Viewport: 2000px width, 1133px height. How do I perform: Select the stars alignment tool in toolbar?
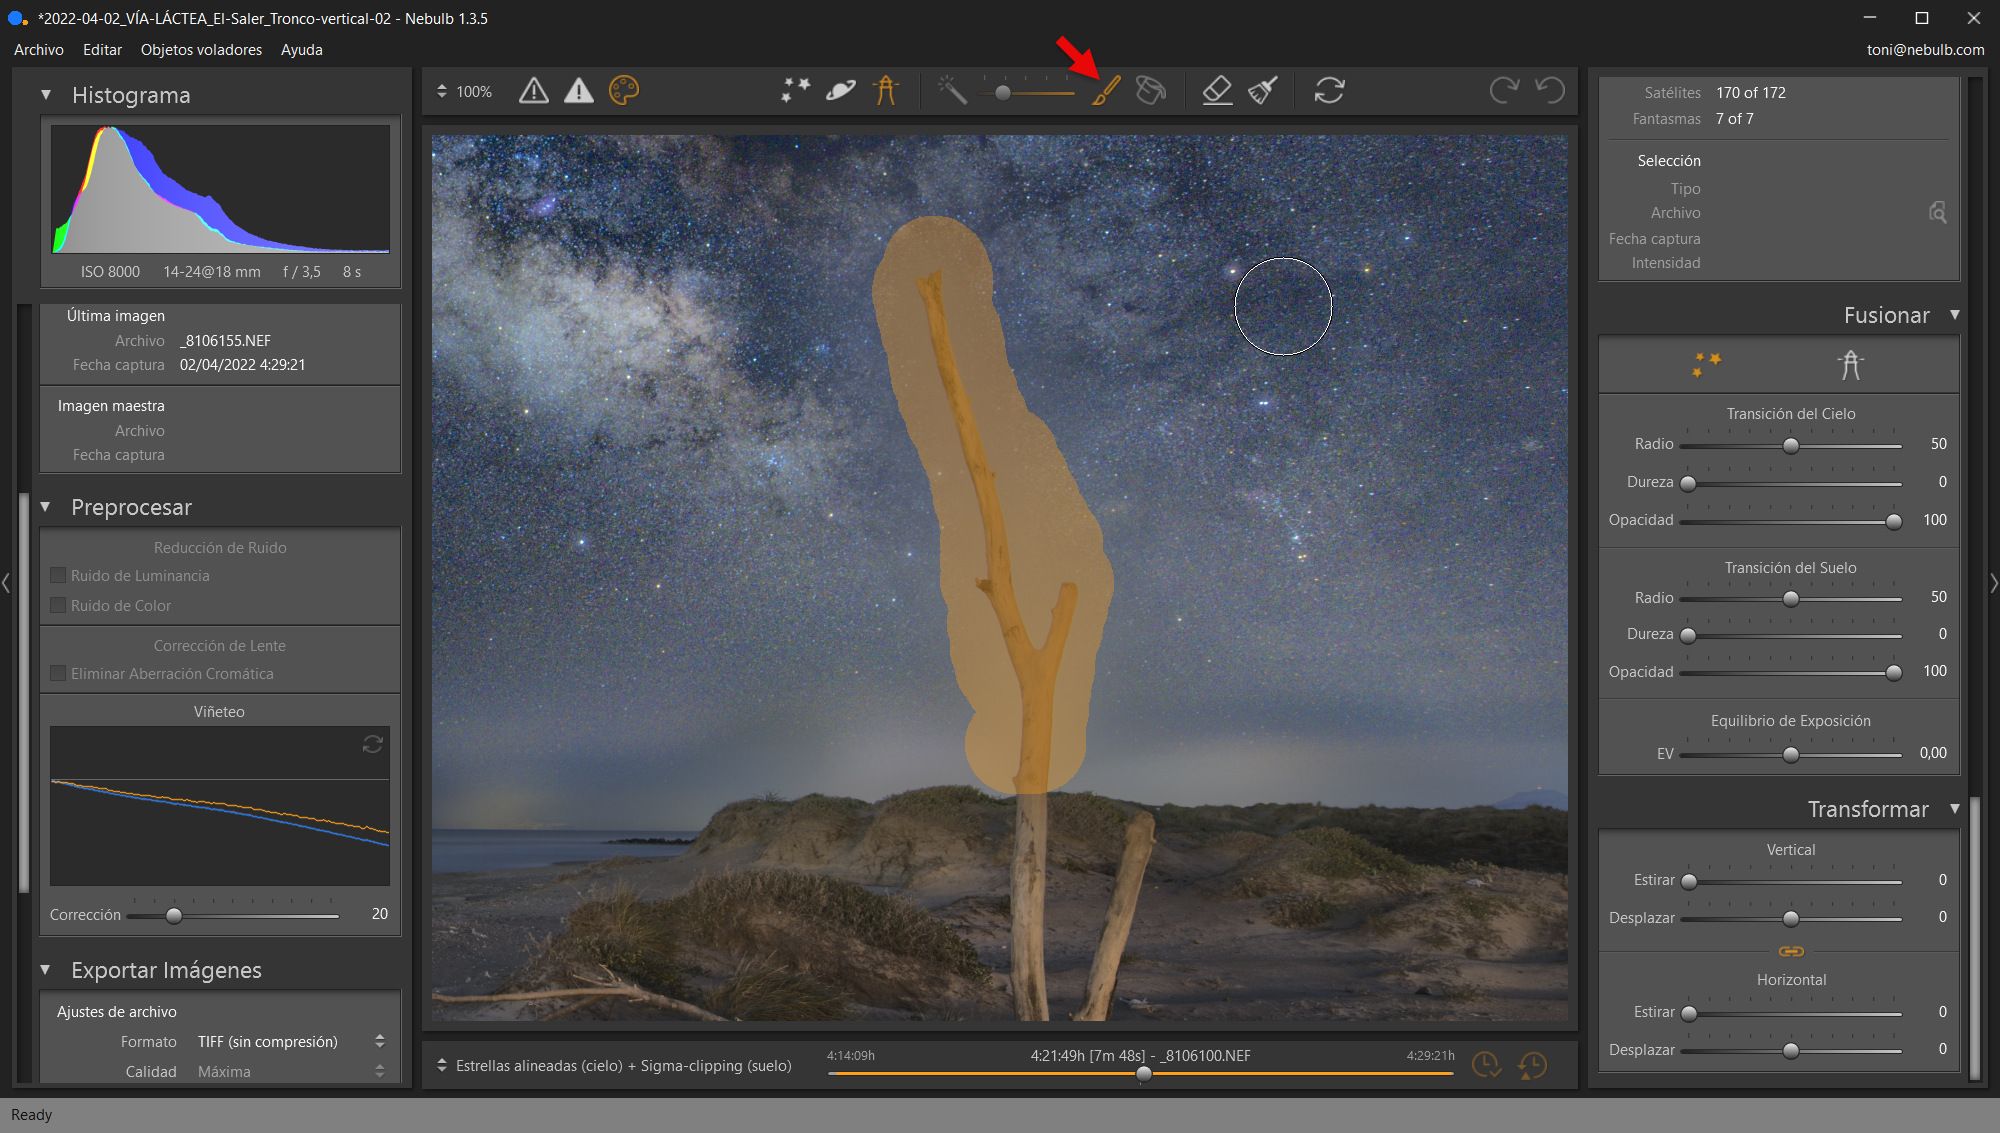coord(796,91)
